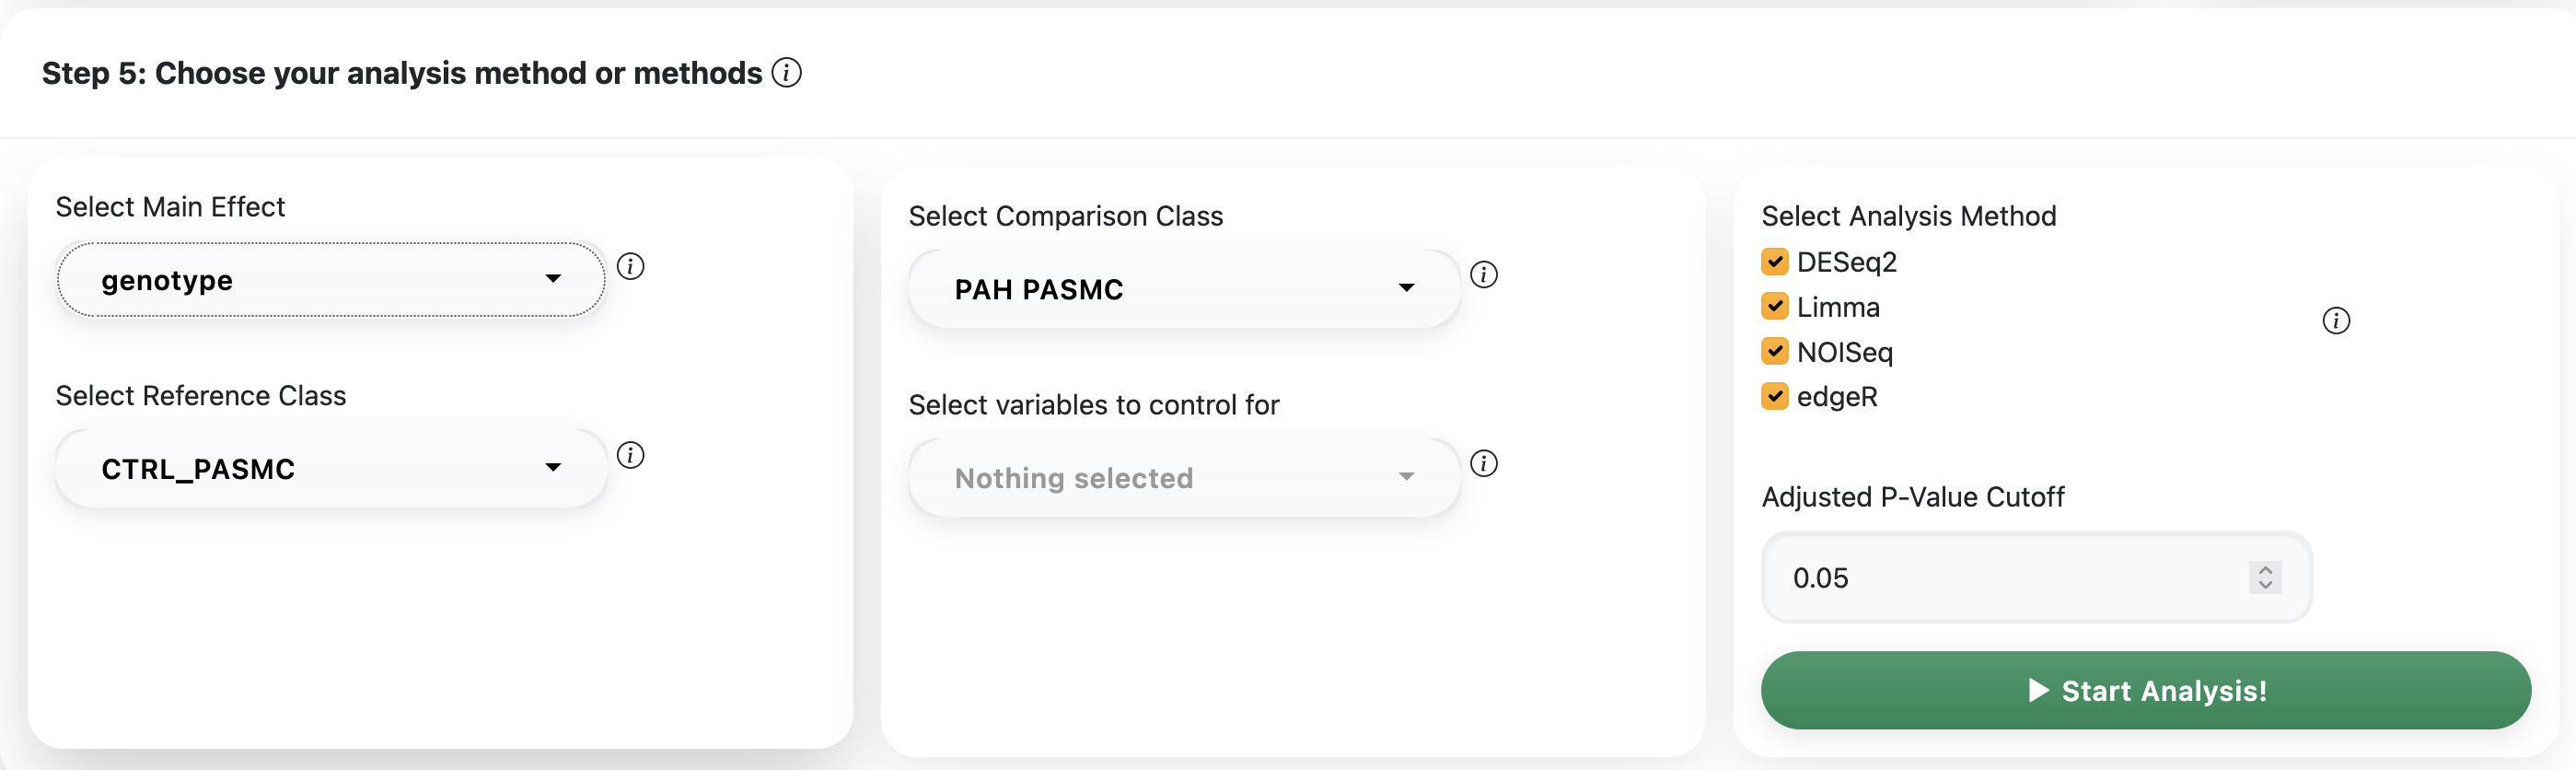2576x770 pixels.
Task: Uncheck the Limma checkbox
Action: pyautogui.click(x=1774, y=306)
